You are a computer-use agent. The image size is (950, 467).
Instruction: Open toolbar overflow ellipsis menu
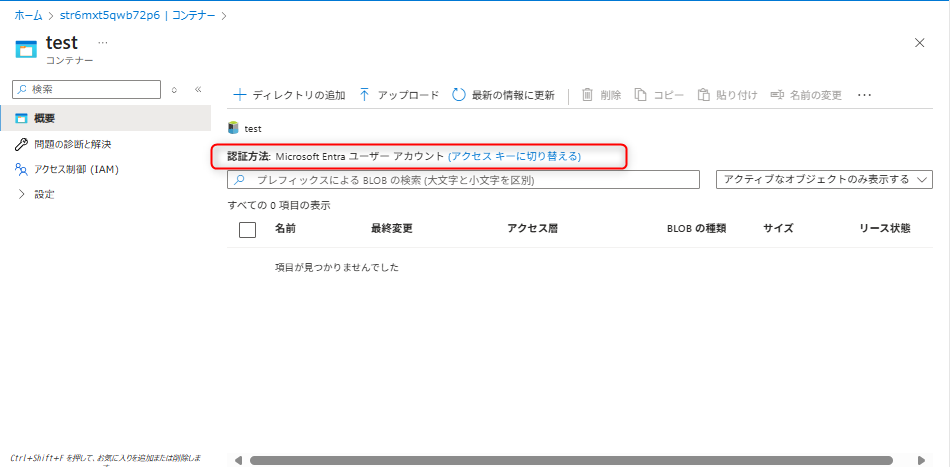tap(865, 95)
